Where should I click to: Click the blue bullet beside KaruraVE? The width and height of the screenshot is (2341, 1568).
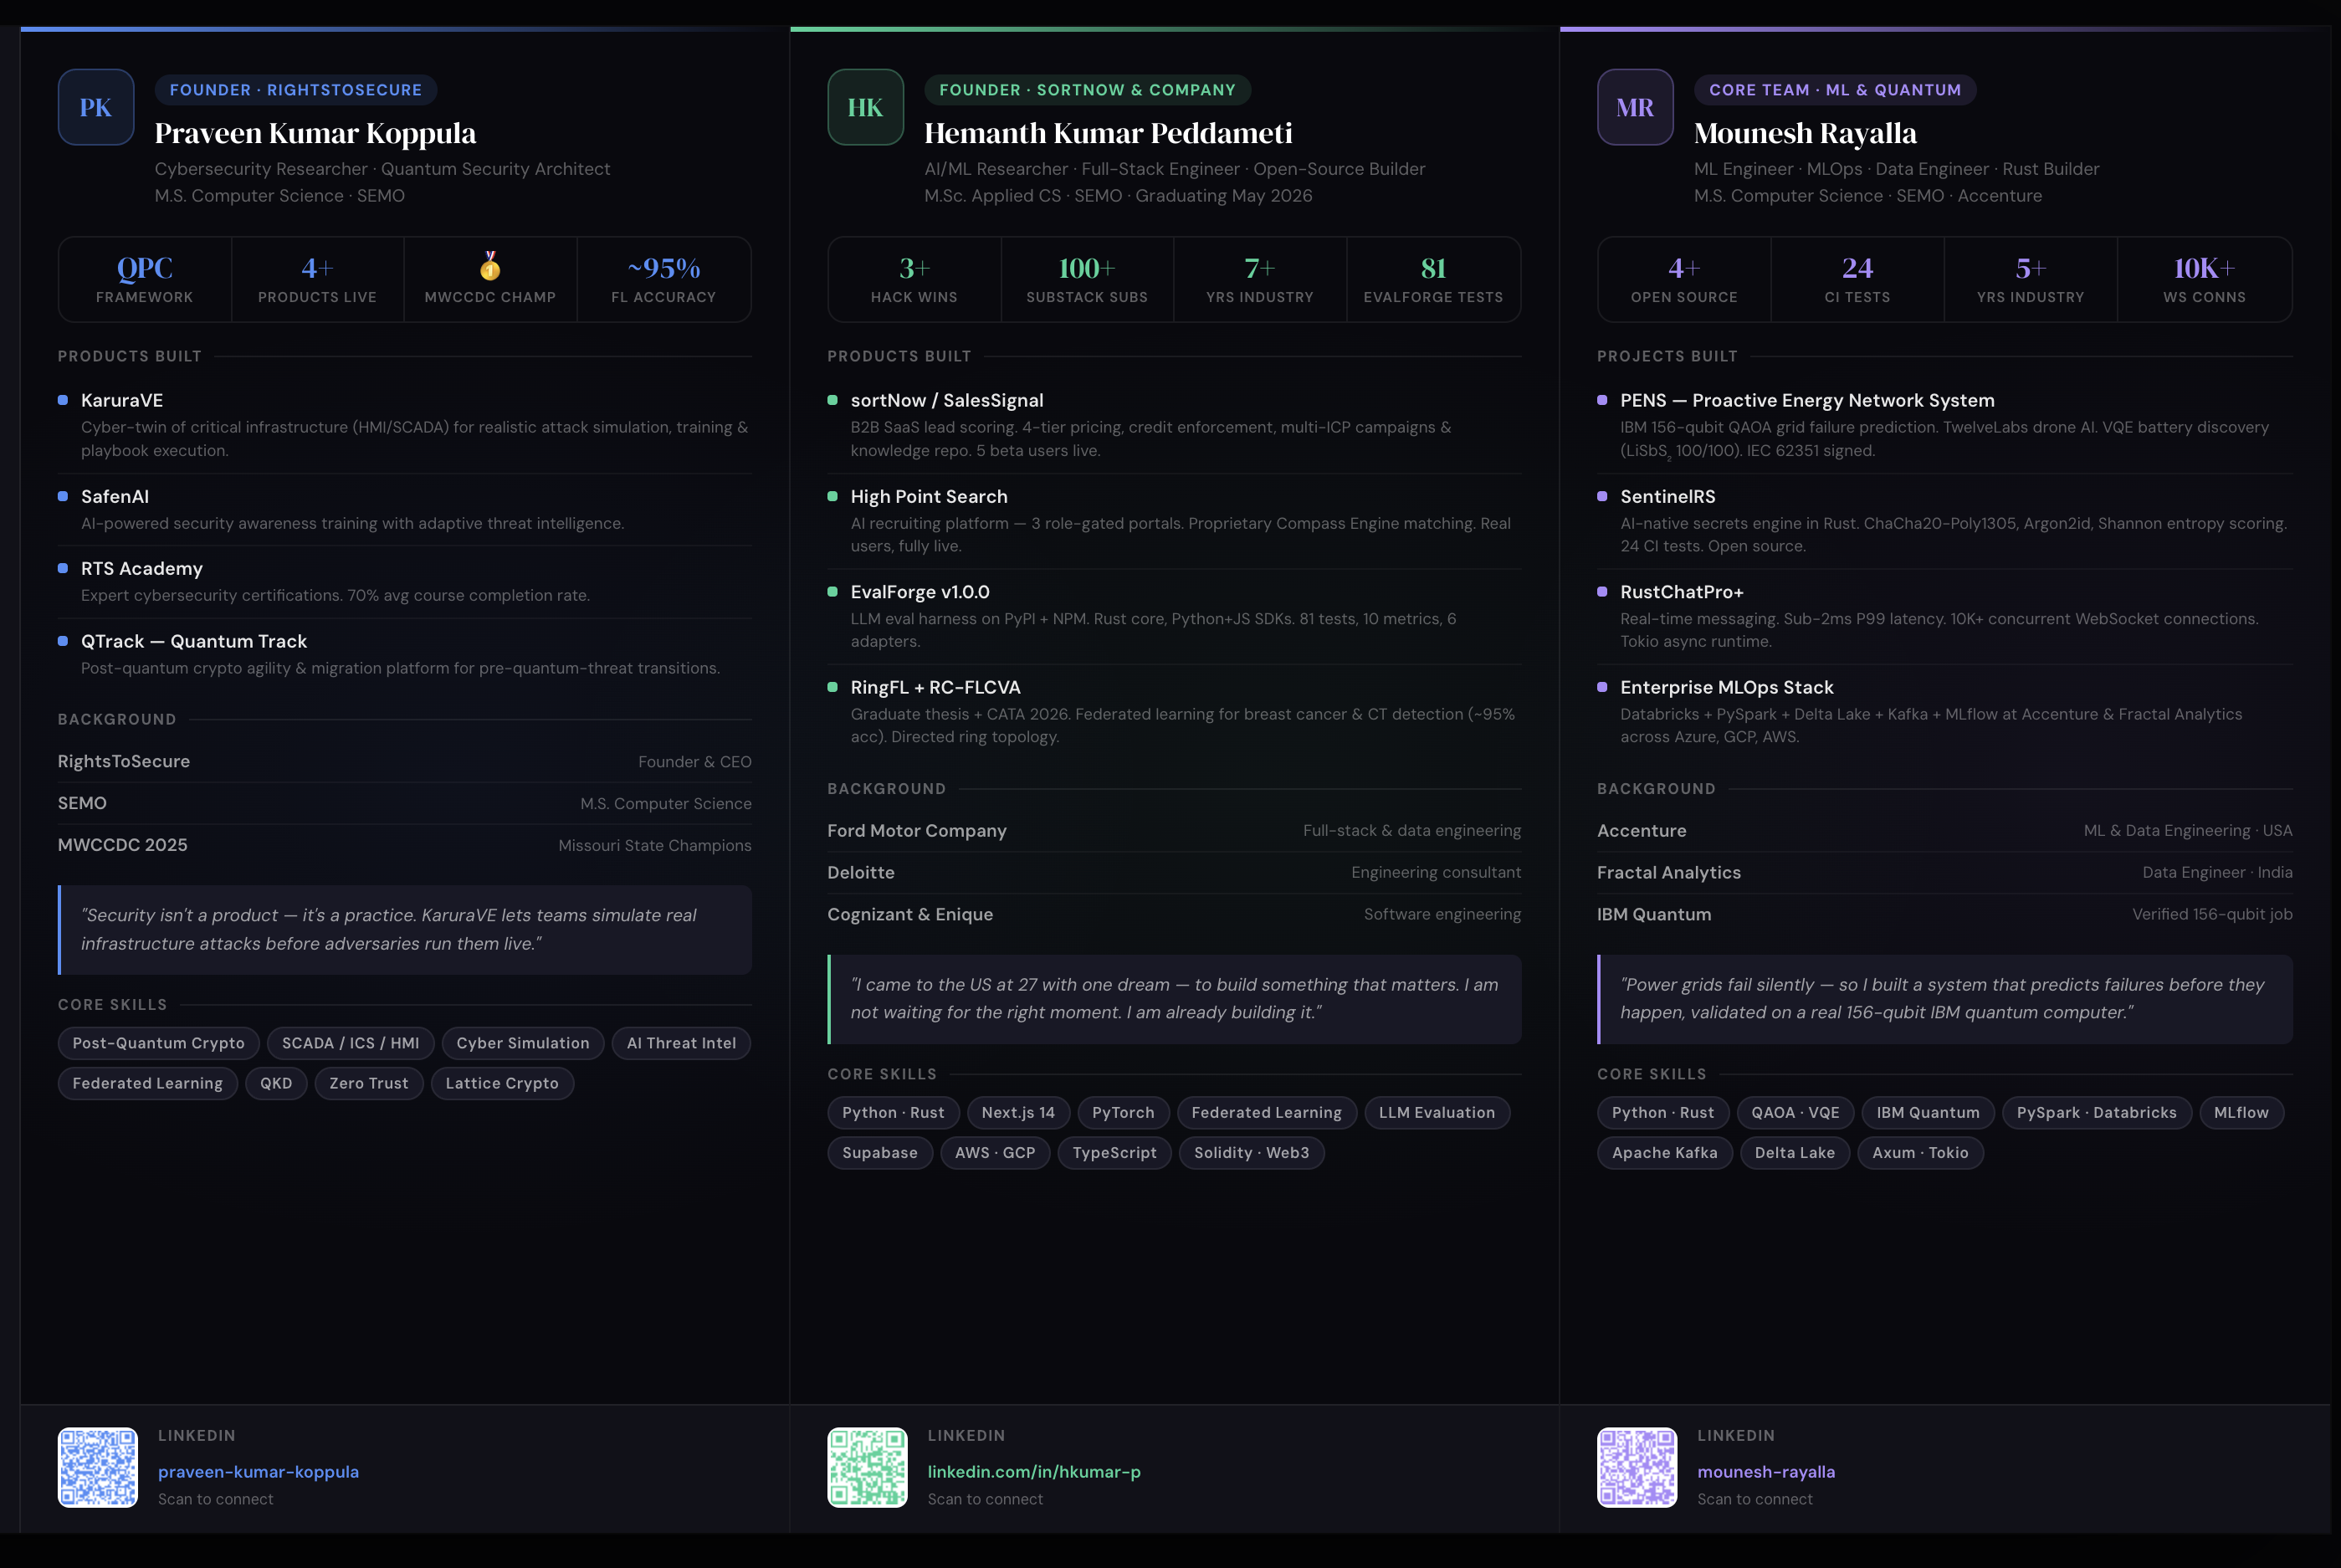click(x=63, y=400)
